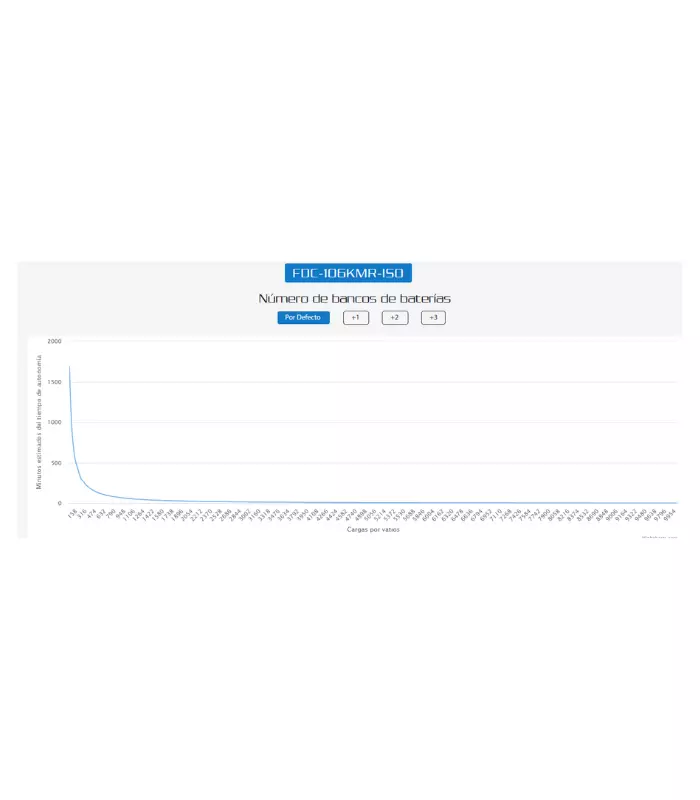Screen dimensions: 700x800
Task: Click the 474 label on the horizontal axis
Action: coord(92,513)
